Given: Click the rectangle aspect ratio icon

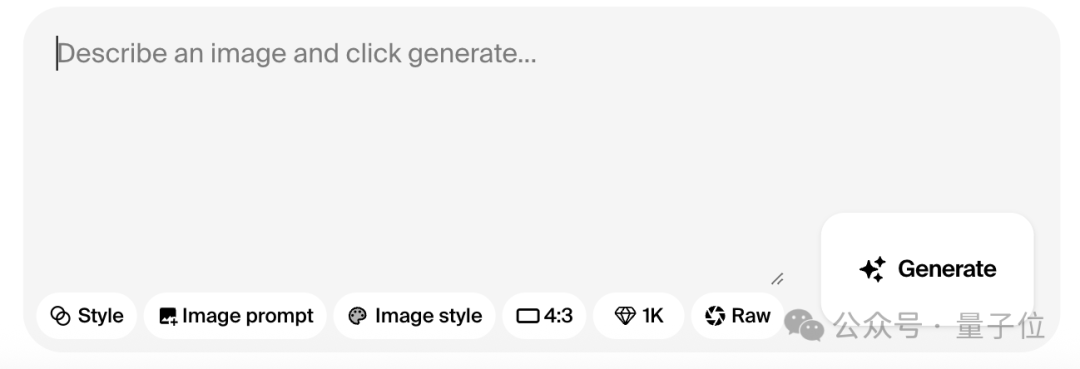Looking at the screenshot, I should 528,316.
